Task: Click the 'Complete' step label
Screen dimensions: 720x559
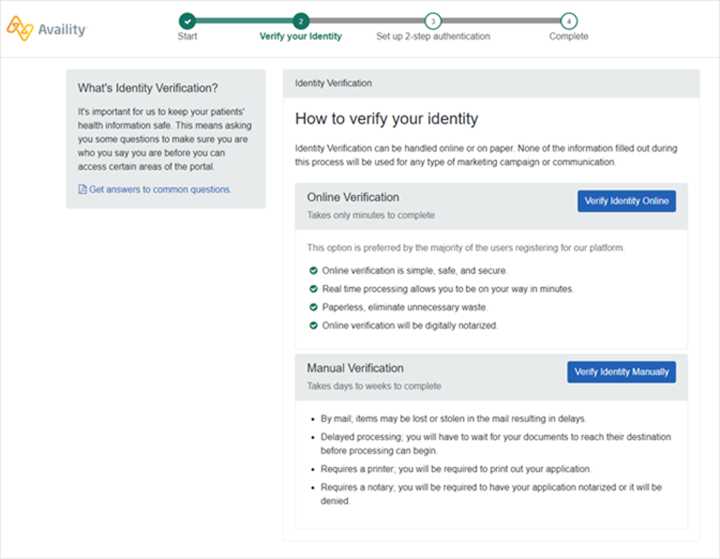Action: pyautogui.click(x=568, y=36)
